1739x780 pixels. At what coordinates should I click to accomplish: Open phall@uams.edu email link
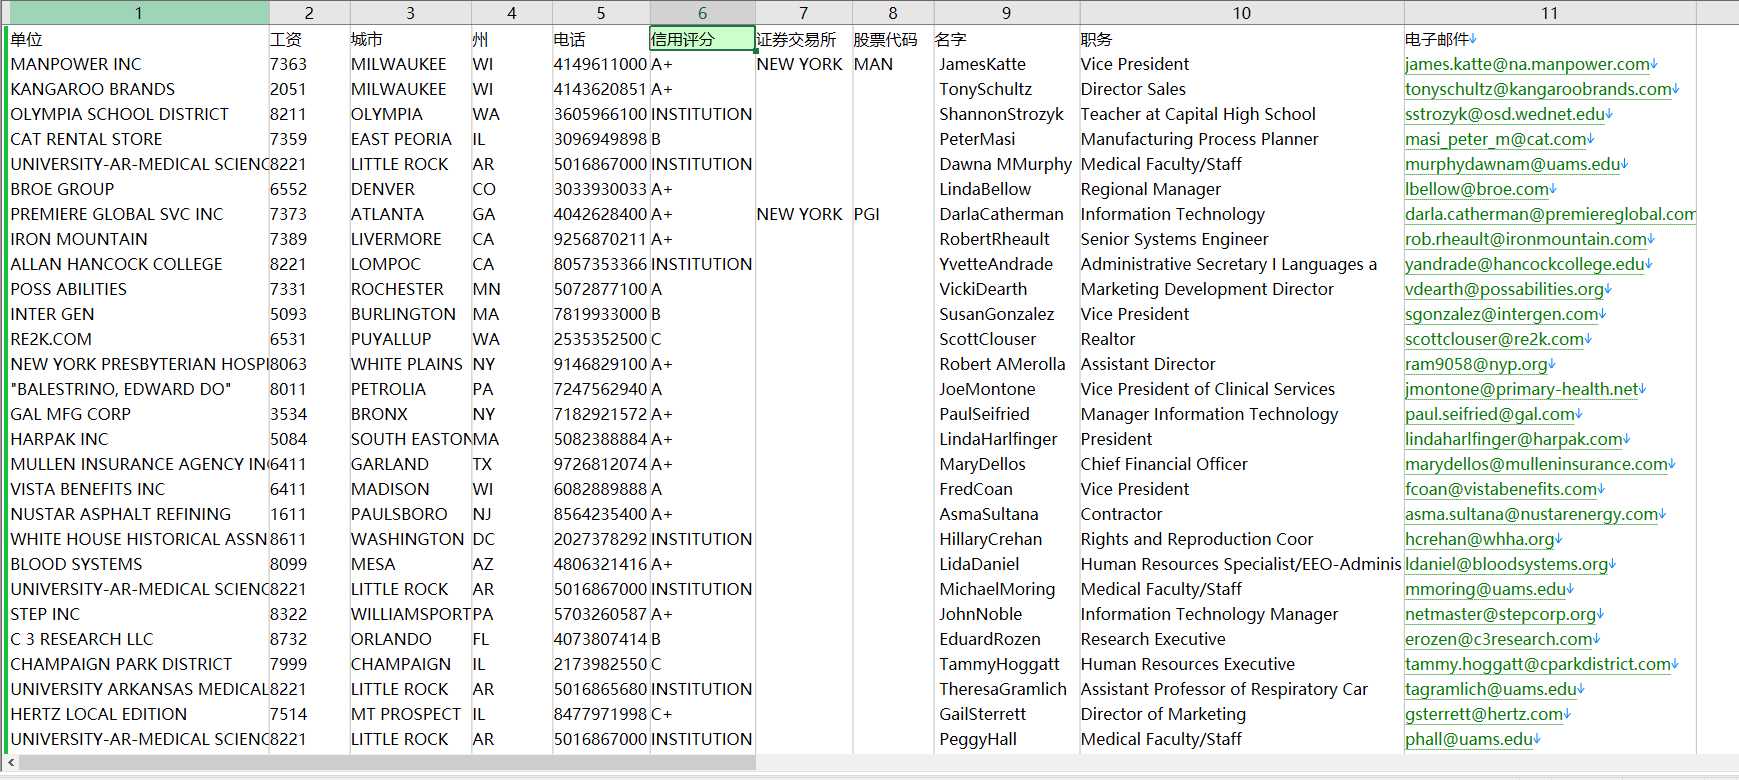click(x=1469, y=739)
